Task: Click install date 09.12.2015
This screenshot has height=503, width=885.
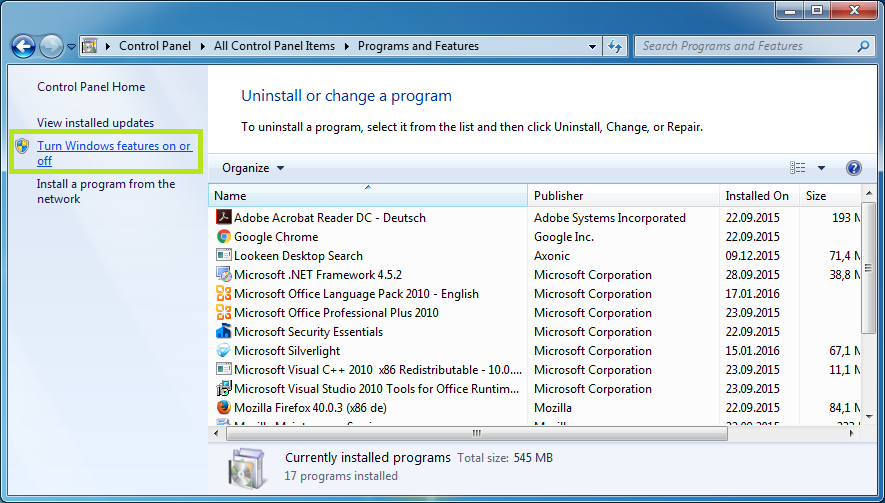Action: [x=752, y=256]
